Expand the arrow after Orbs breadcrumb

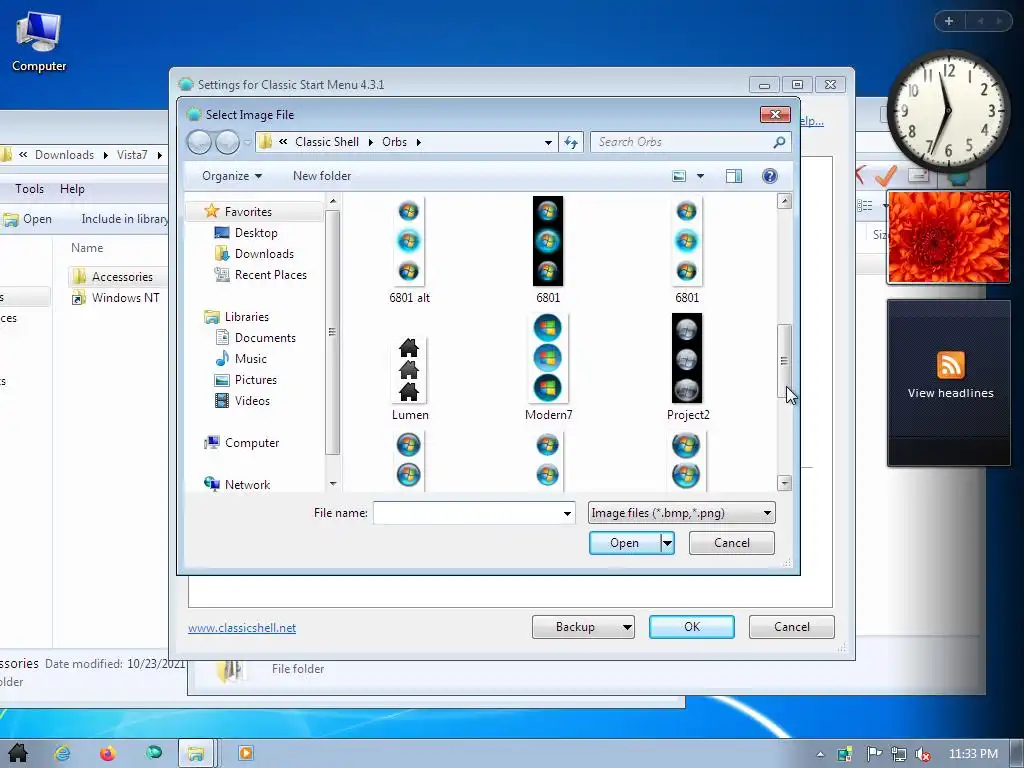click(419, 142)
